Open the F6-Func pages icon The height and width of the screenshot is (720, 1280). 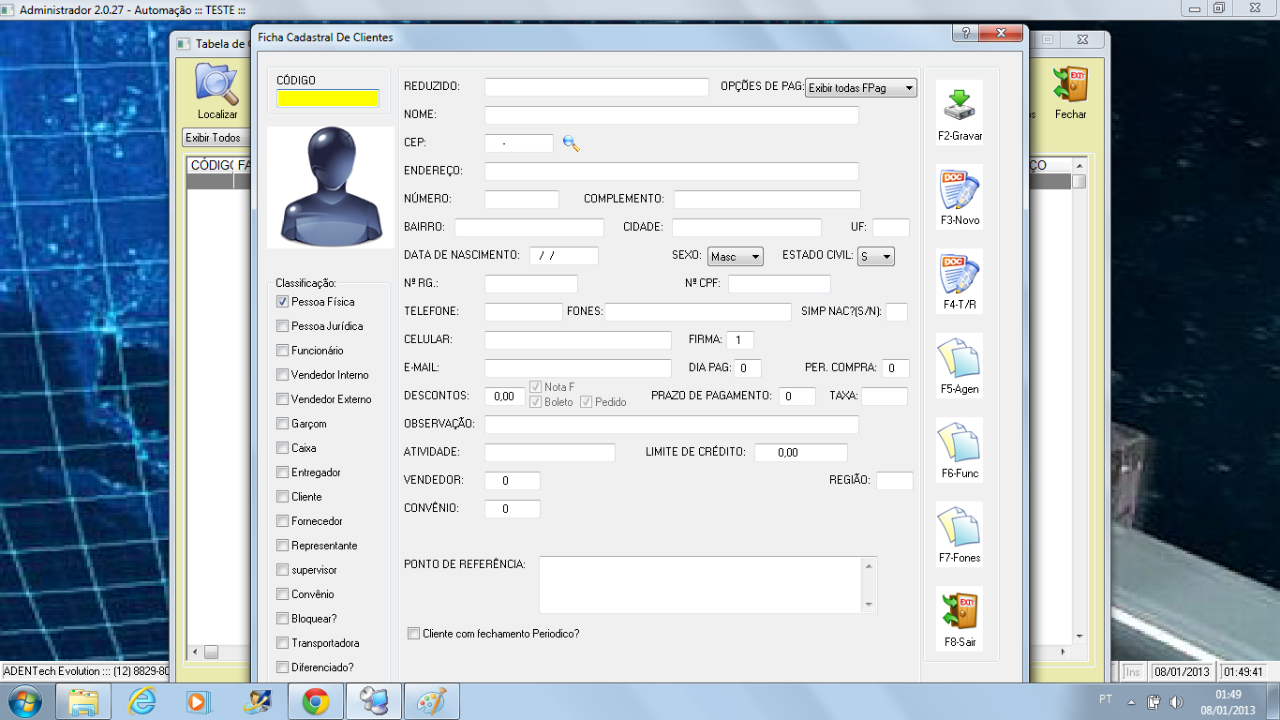point(959,443)
